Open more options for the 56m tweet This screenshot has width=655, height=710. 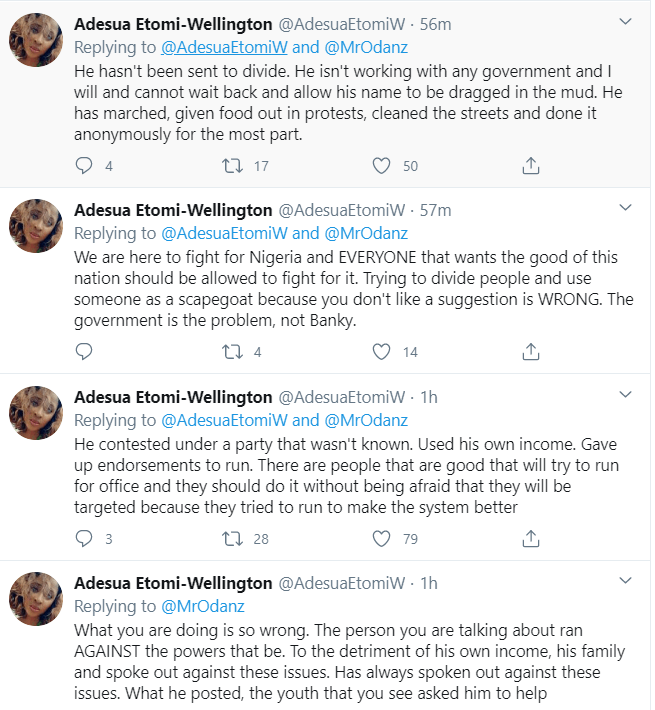pyautogui.click(x=625, y=21)
